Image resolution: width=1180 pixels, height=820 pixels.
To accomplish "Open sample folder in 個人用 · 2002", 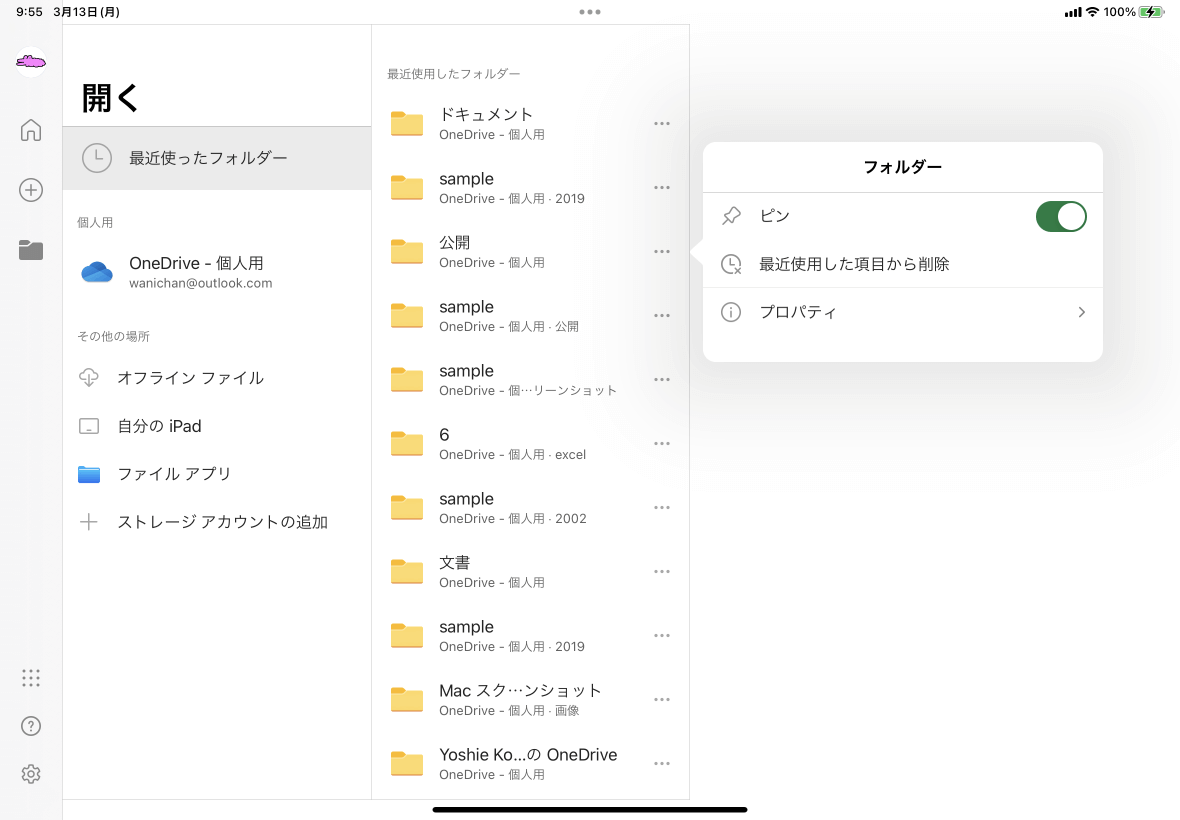I will [x=531, y=508].
